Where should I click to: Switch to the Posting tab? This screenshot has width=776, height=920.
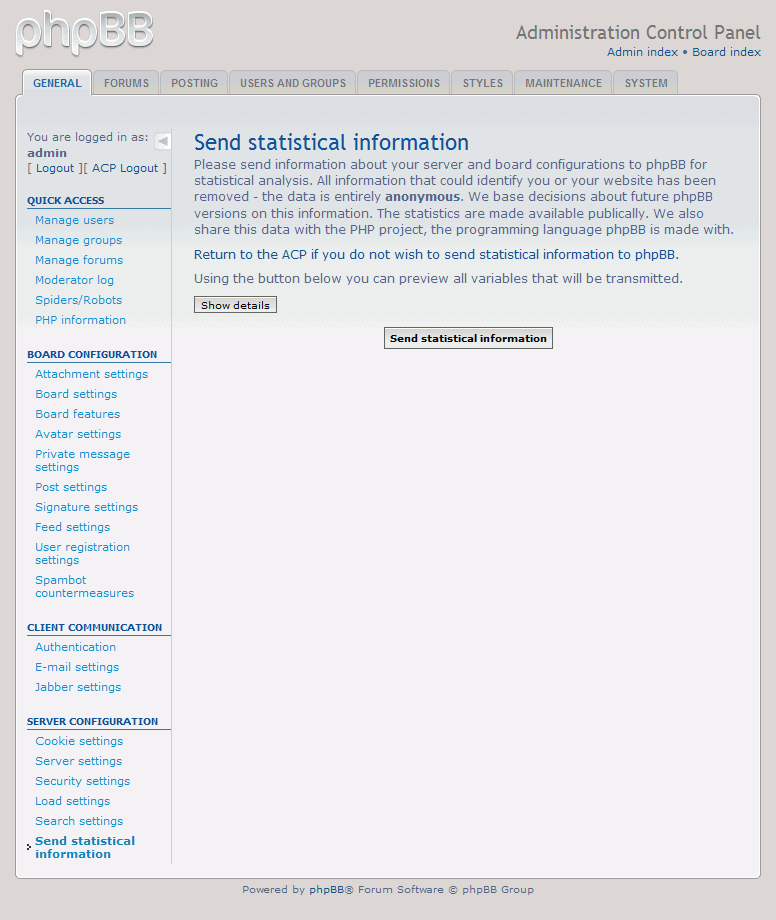(194, 83)
